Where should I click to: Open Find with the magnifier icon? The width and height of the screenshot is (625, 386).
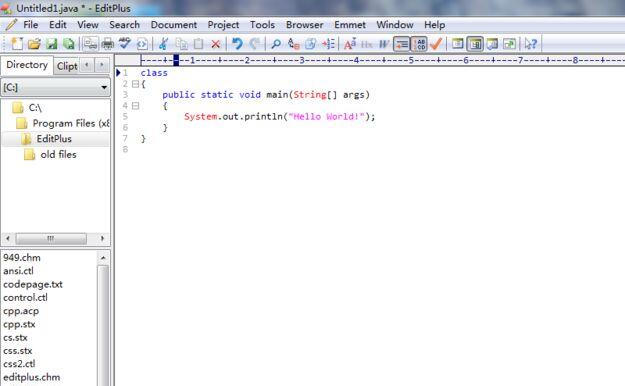pyautogui.click(x=275, y=43)
